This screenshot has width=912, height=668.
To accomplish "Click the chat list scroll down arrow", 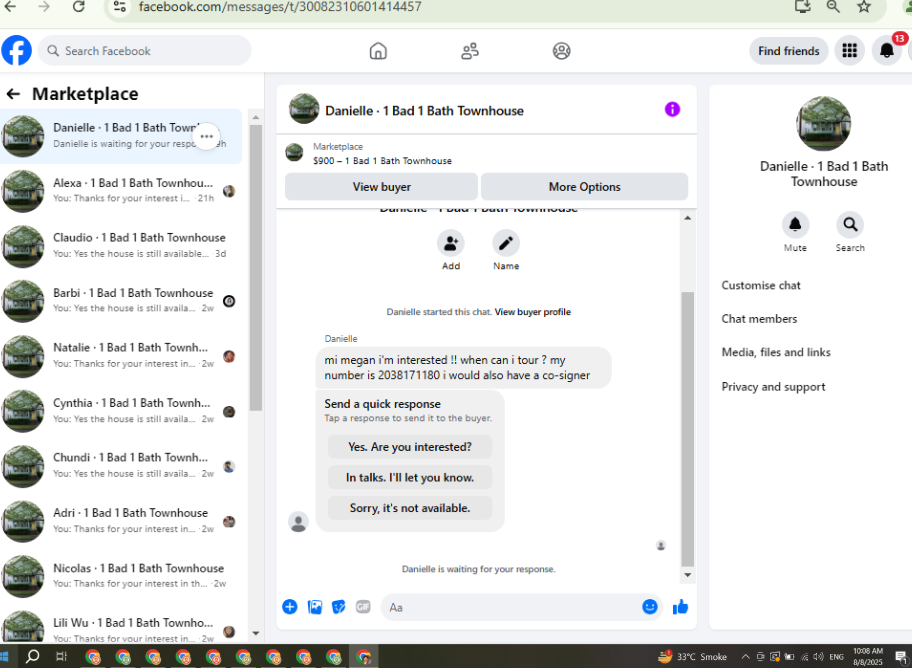I will click(x=255, y=633).
